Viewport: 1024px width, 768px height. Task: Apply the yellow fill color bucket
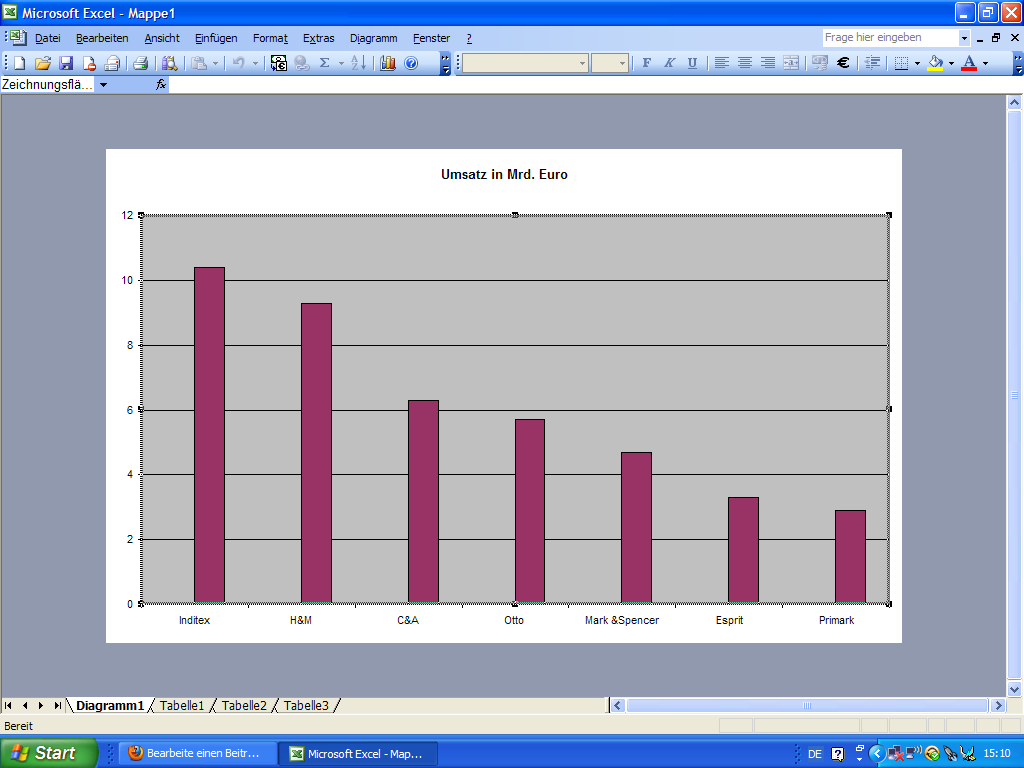pos(935,63)
